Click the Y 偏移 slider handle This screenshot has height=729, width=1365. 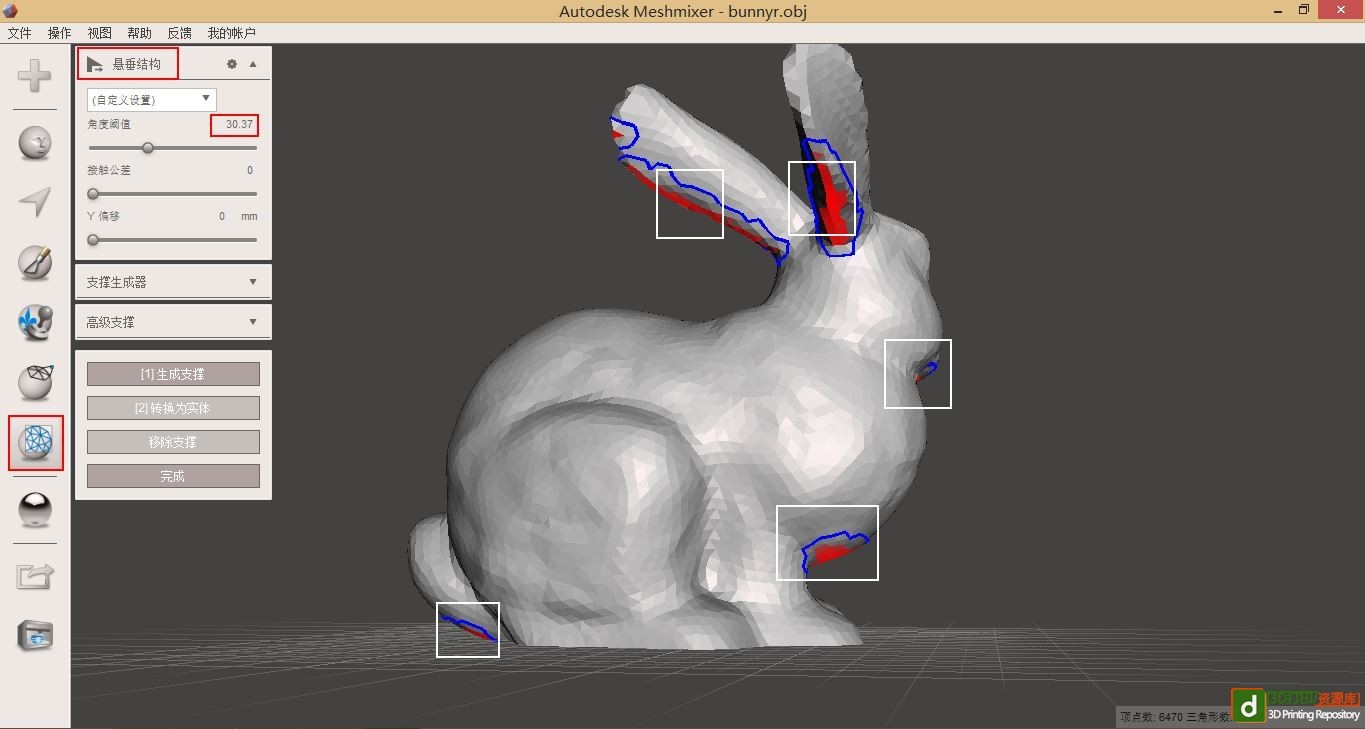point(93,240)
